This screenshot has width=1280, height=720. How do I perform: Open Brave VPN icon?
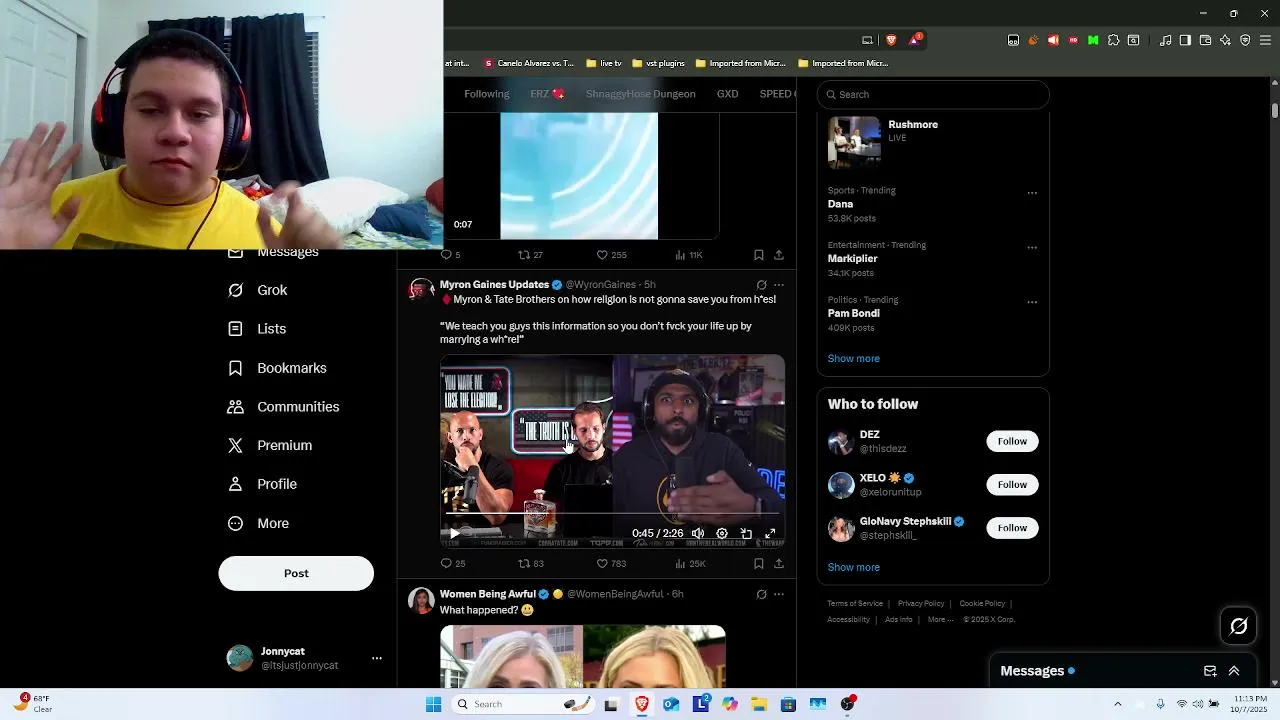coord(1245,40)
